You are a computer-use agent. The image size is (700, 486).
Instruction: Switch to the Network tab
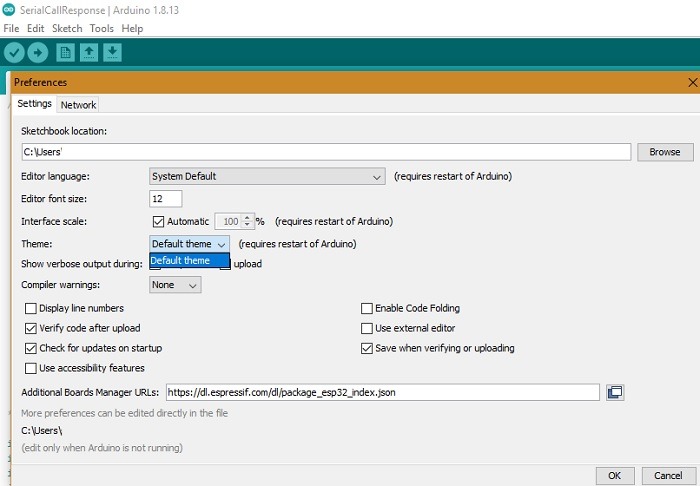pyautogui.click(x=78, y=105)
